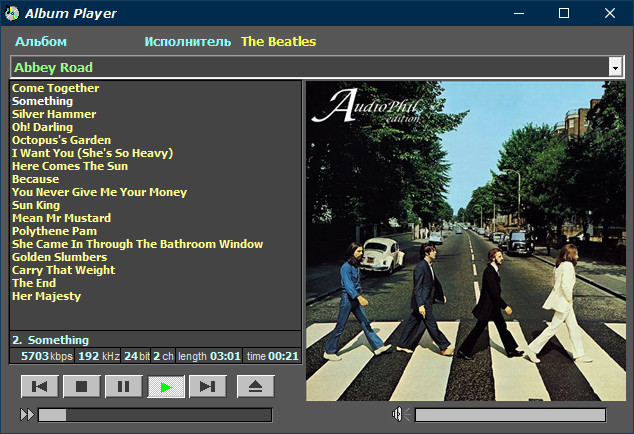Select the track Polythene Pam

pyautogui.click(x=55, y=231)
